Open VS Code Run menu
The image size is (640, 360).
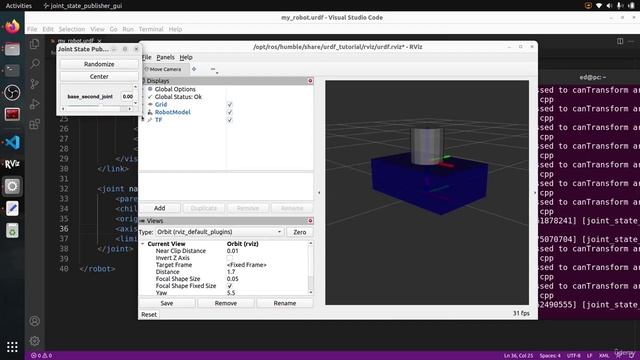(128, 29)
